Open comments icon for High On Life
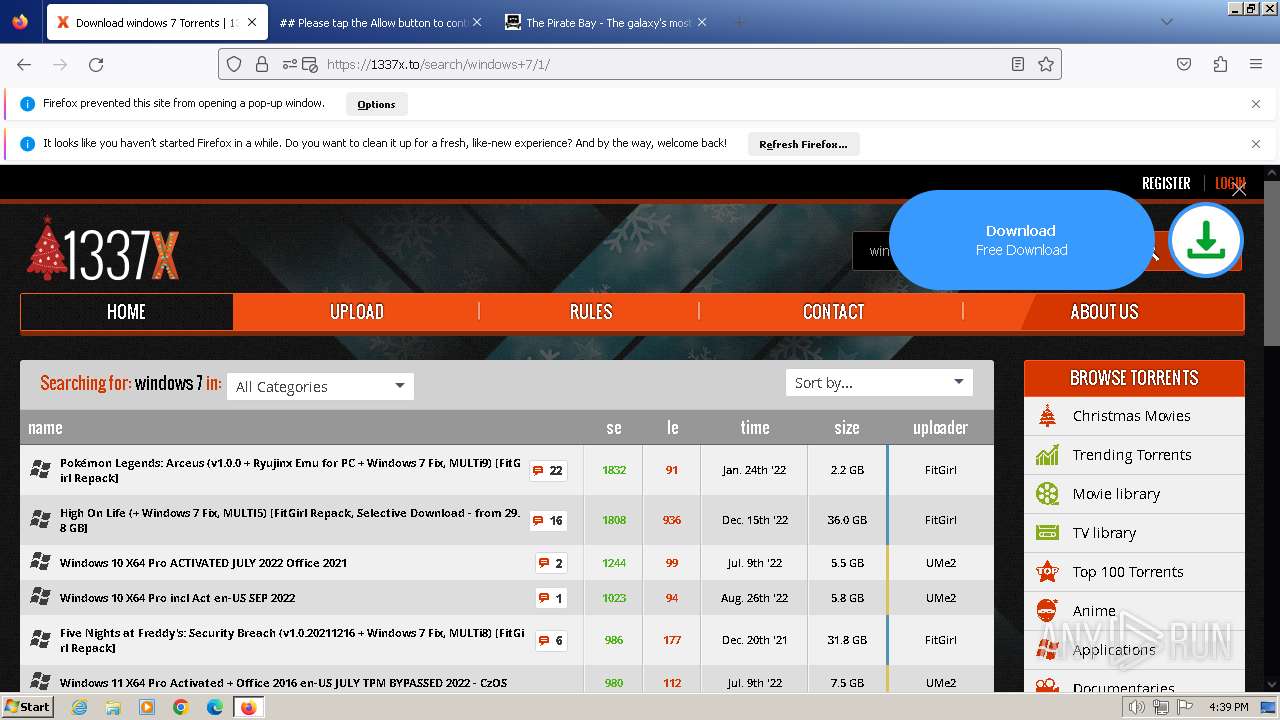The width and height of the screenshot is (1280, 720). (x=548, y=520)
